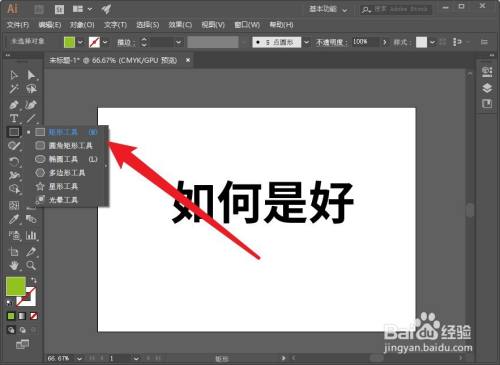Select the Pen tool
This screenshot has width=500, height=365.
[x=14, y=105]
